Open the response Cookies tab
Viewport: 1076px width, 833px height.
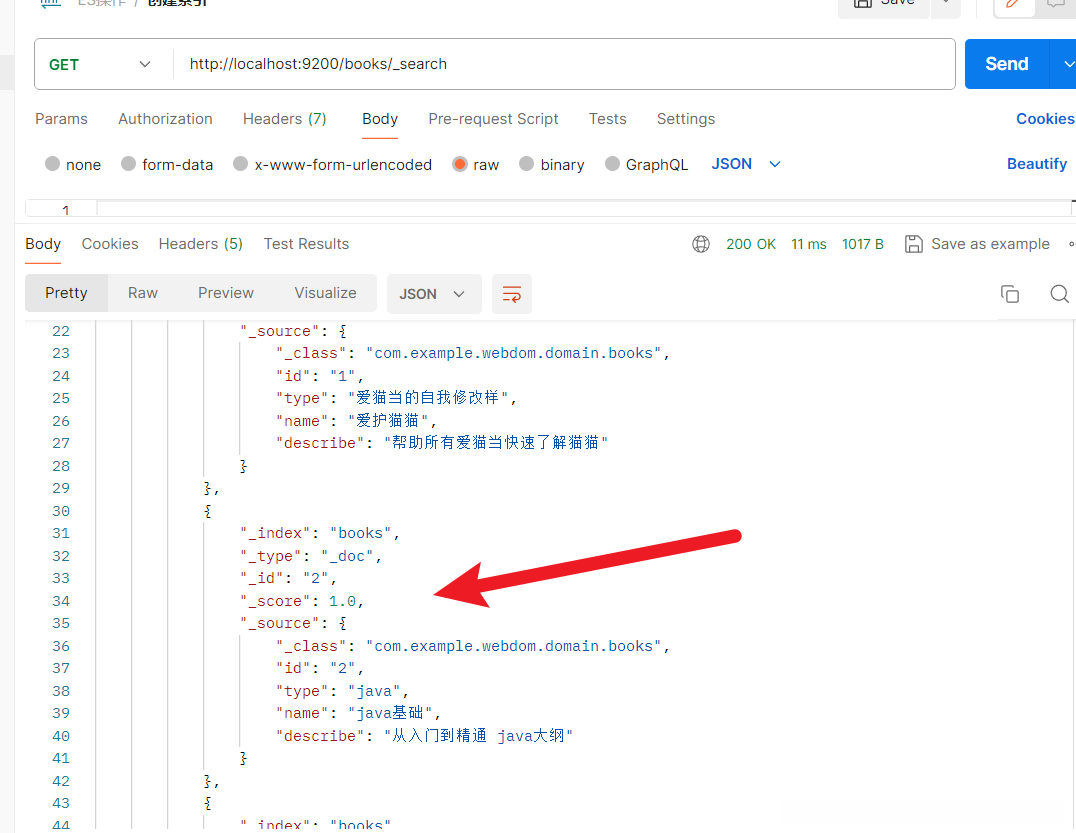[x=110, y=244]
